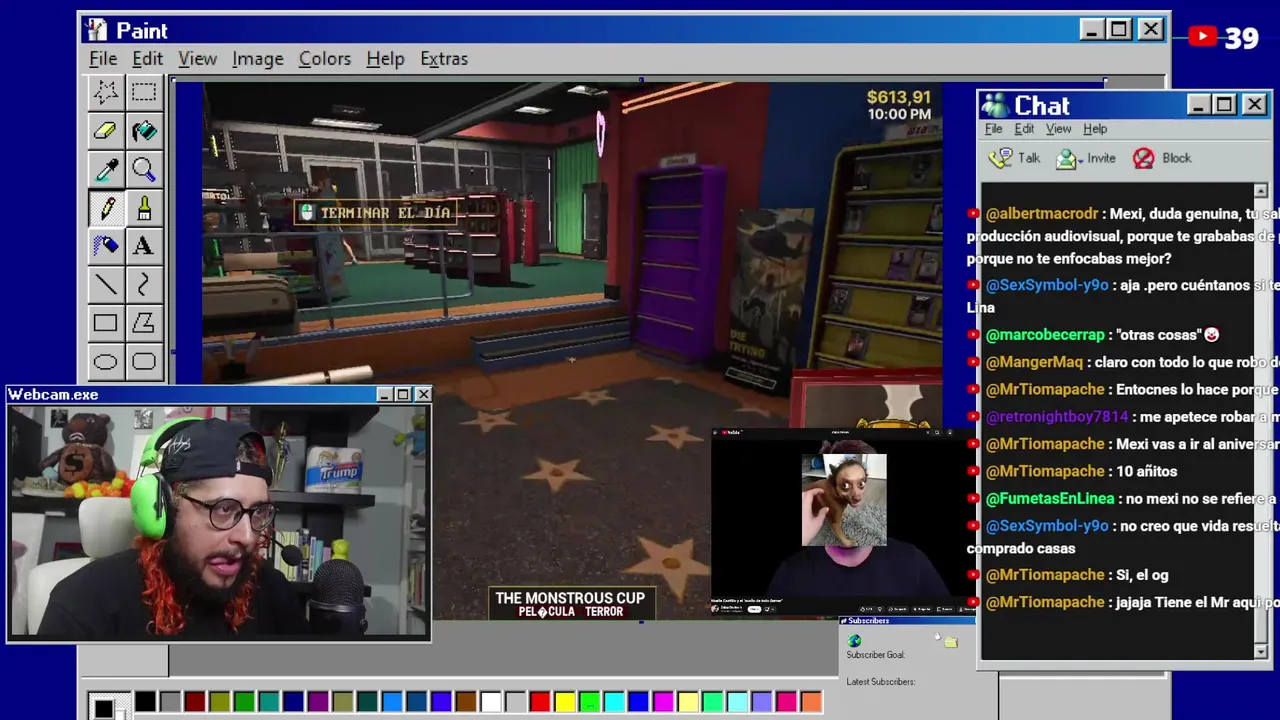Click the chat scrollbar down arrow

[x=1260, y=652]
